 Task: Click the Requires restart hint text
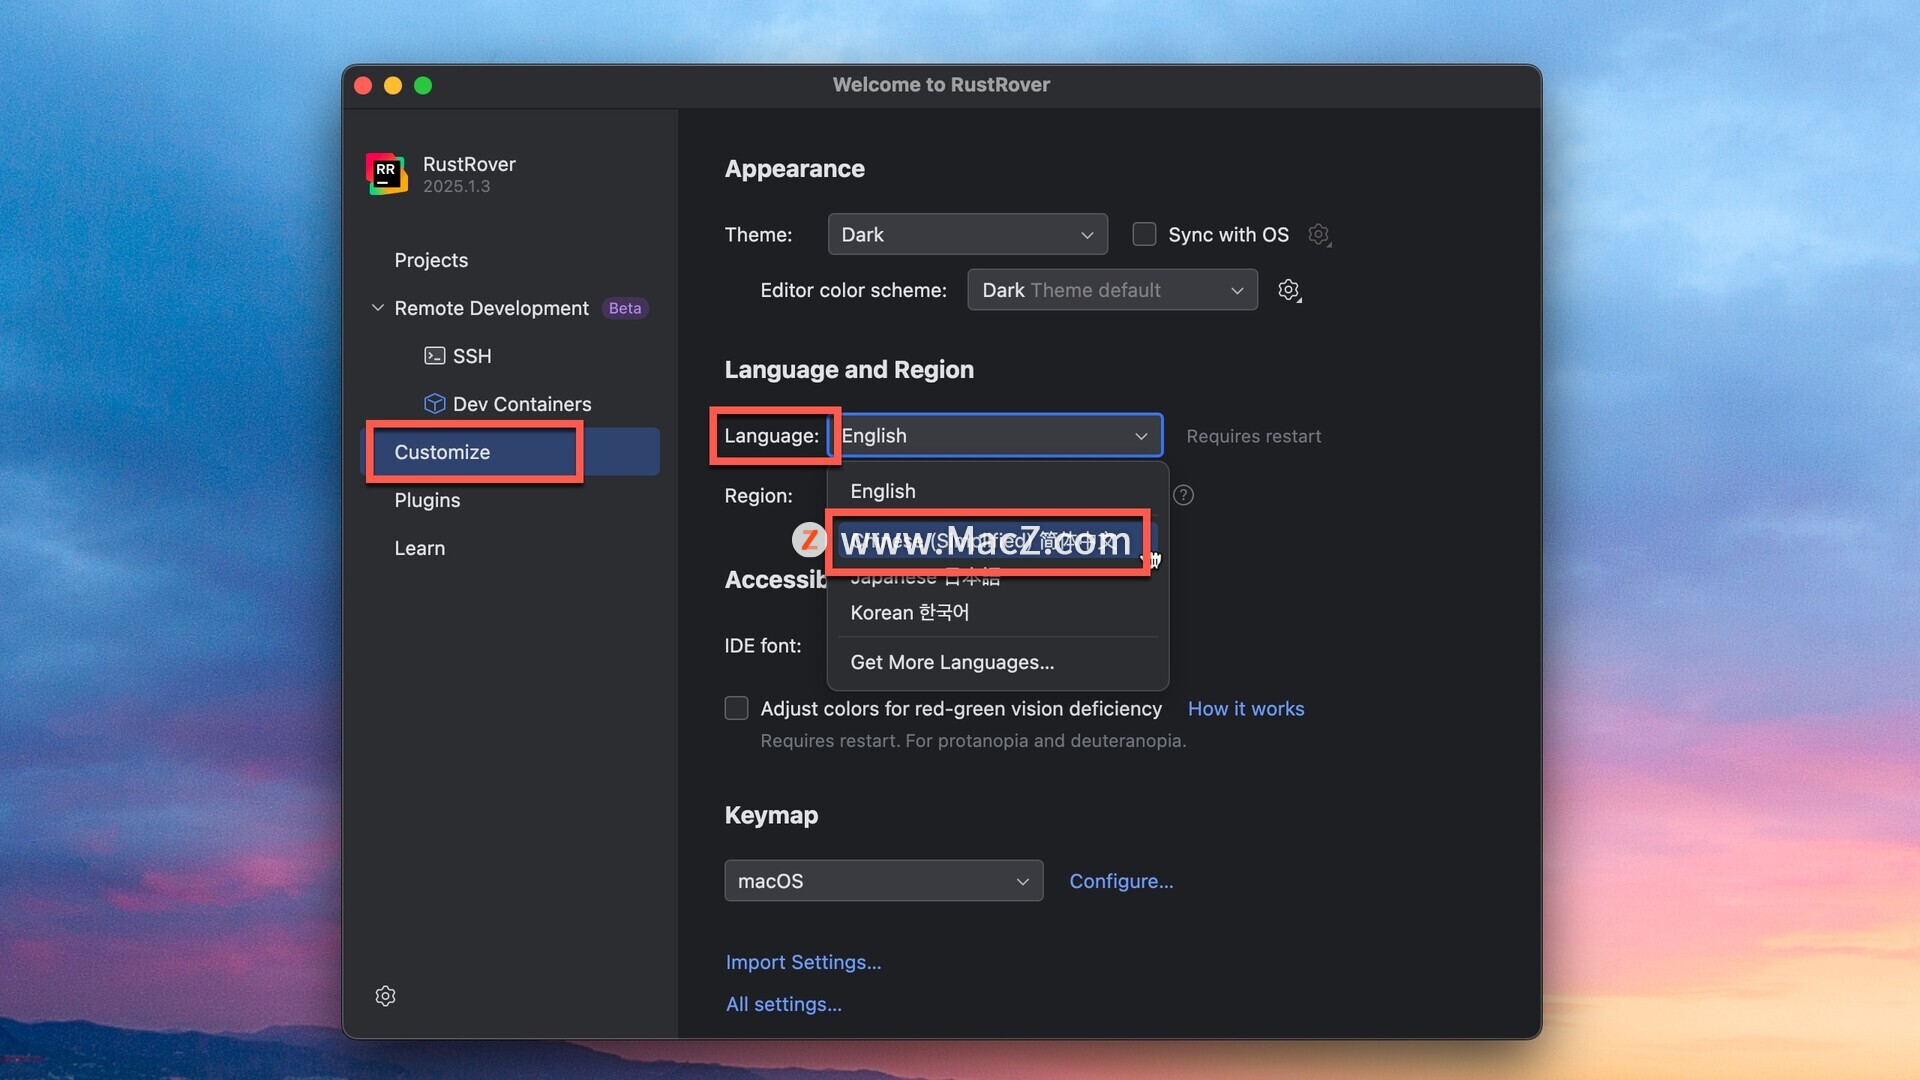click(x=1253, y=436)
